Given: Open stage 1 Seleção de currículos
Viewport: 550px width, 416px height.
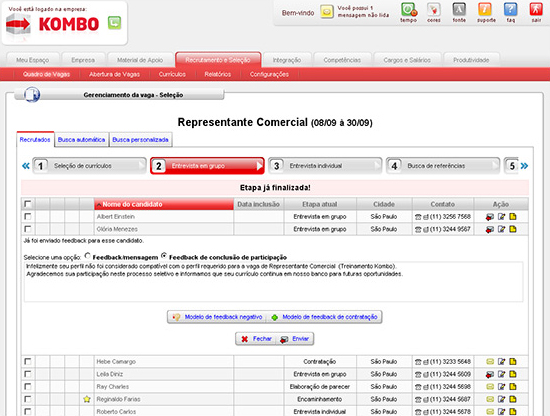Looking at the screenshot, I should coord(89,166).
